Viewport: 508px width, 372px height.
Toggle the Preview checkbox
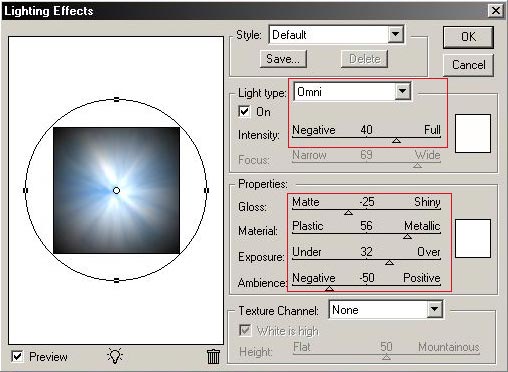[x=17, y=356]
